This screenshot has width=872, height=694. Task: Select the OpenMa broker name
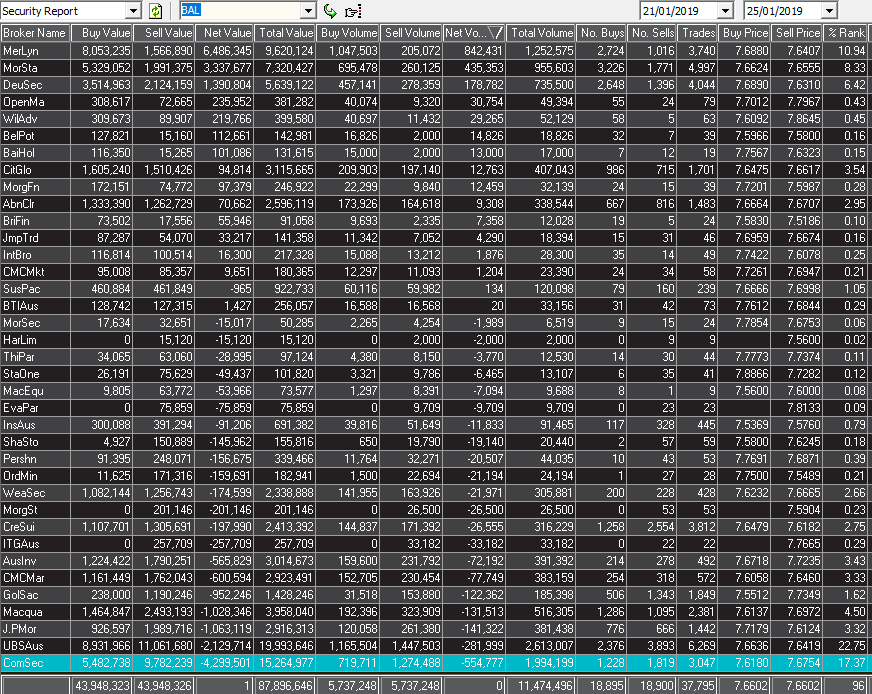(x=23, y=102)
